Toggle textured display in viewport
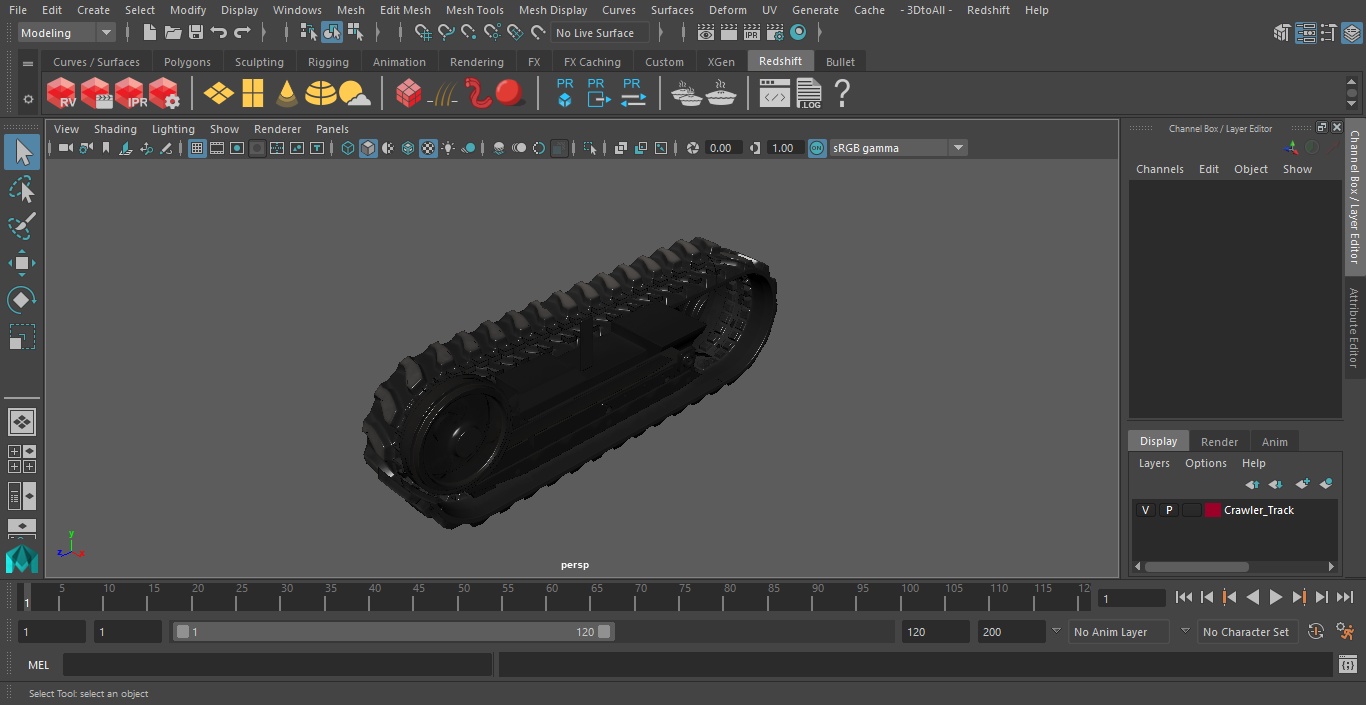1366x705 pixels. click(x=428, y=148)
